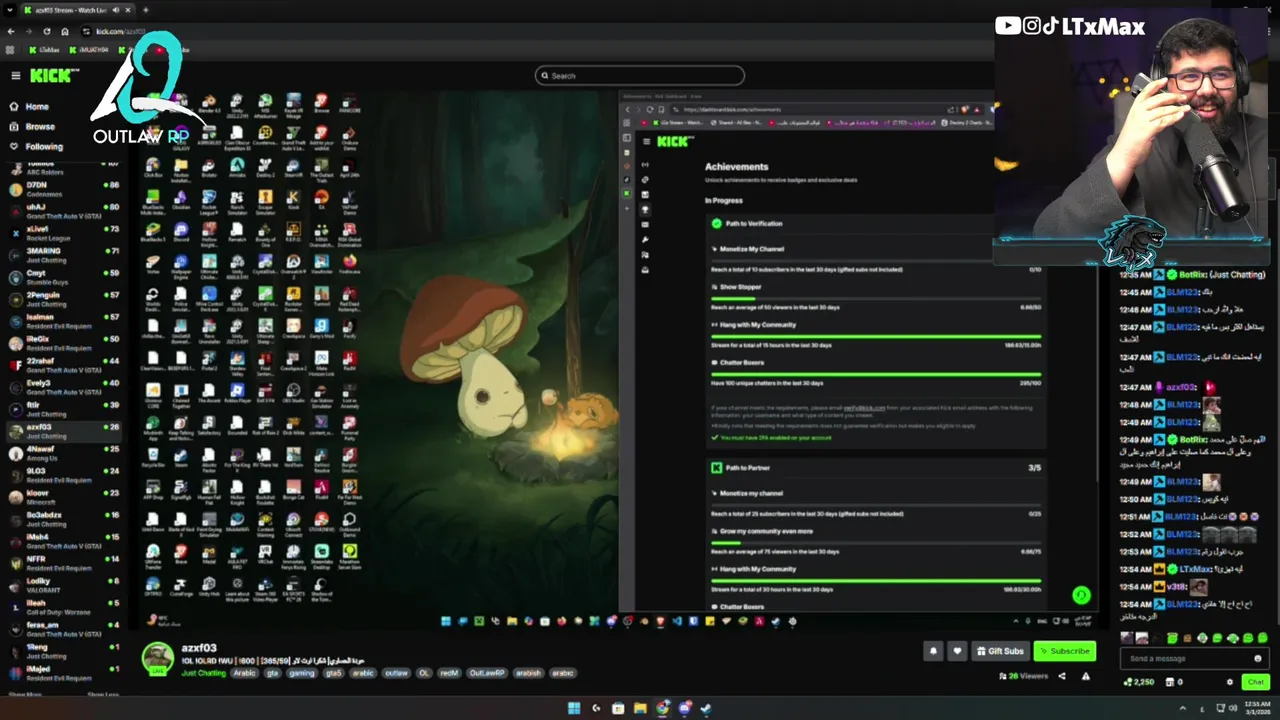Screen dimensions: 1280x720
Task: Click the azxf03 streamer avatar
Action: 157,658
